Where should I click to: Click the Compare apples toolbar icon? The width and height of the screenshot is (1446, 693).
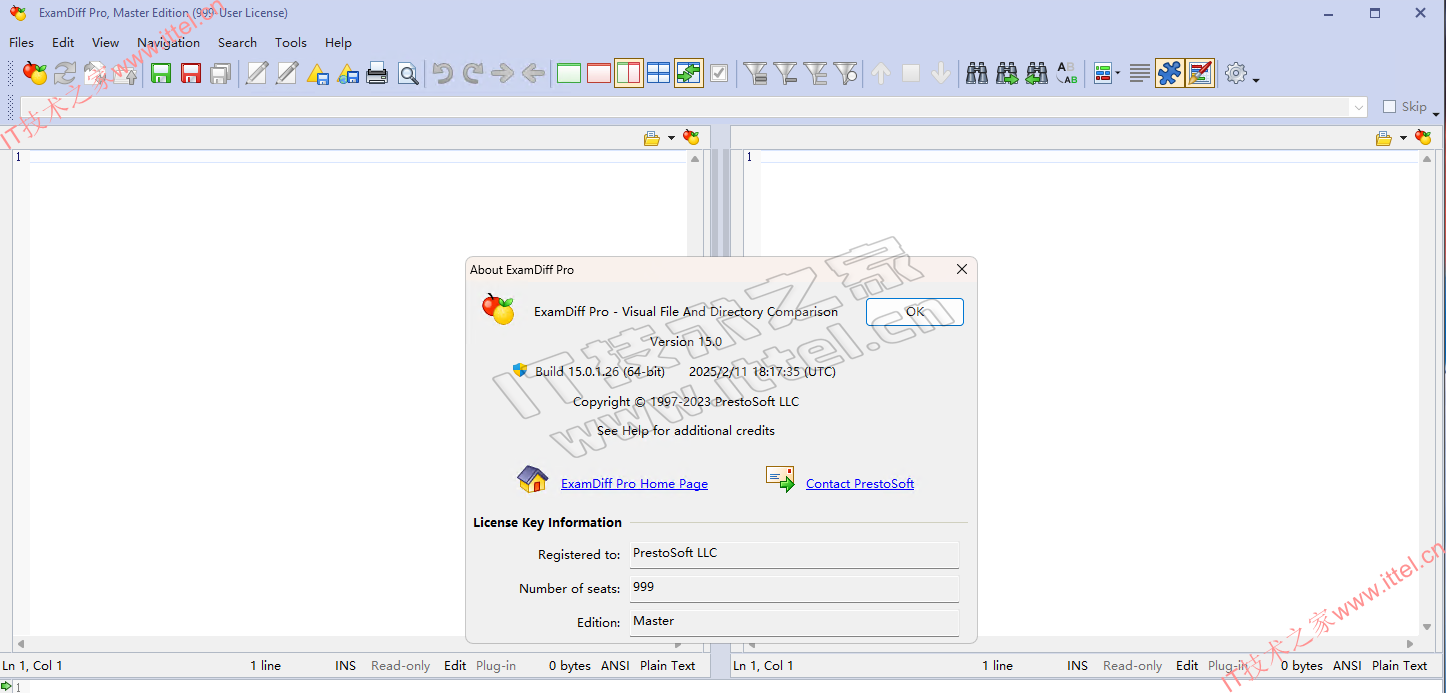point(35,73)
